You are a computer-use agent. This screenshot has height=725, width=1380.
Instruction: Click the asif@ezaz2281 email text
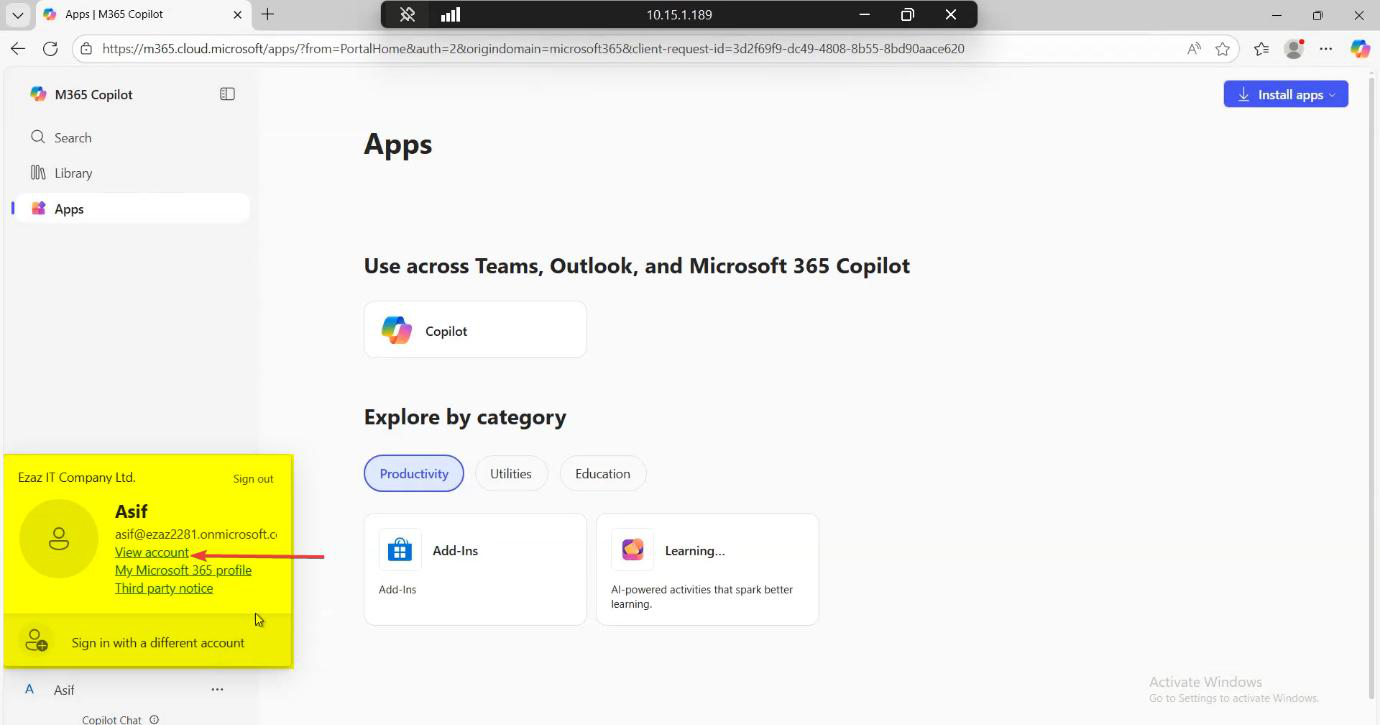point(196,534)
